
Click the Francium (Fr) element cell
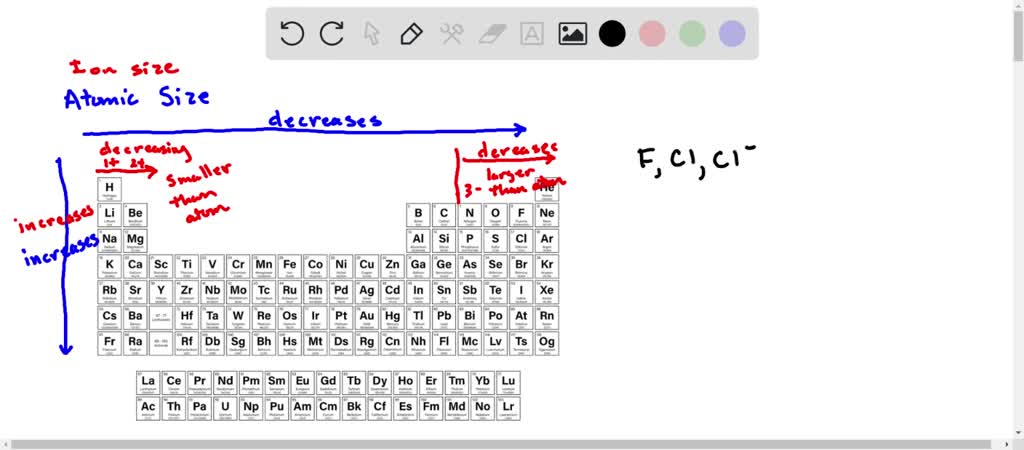point(110,344)
